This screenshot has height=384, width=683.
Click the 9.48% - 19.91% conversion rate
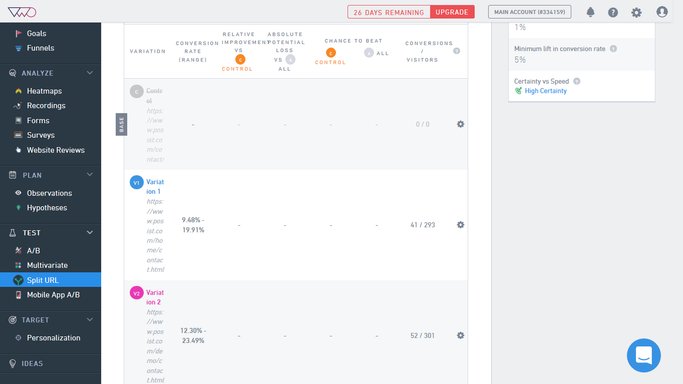point(193,225)
